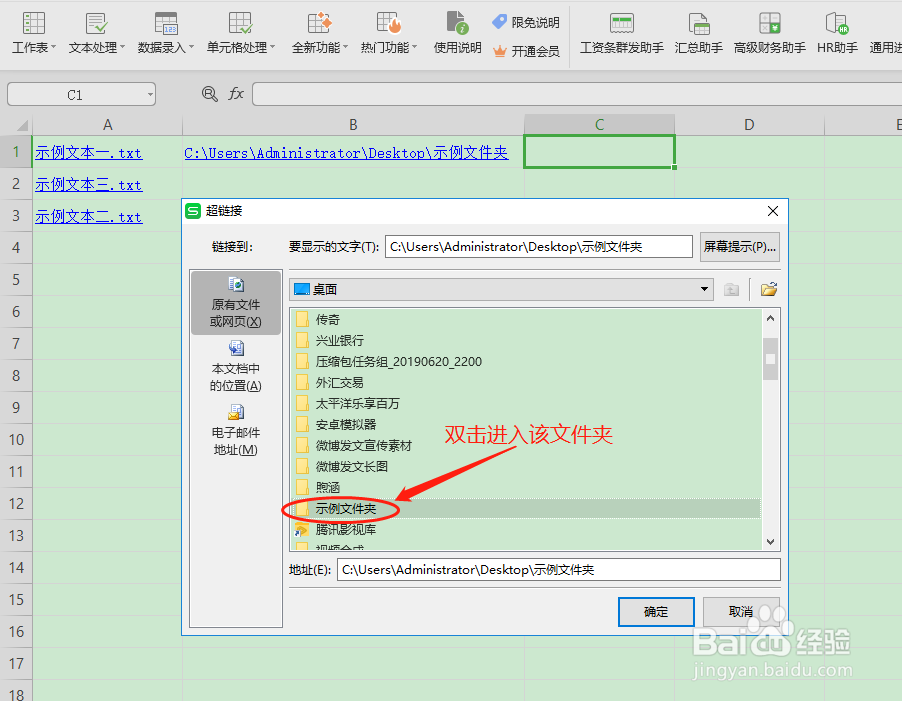902x701 pixels.
Task: Launch 汇总助手 tool
Action: [698, 33]
